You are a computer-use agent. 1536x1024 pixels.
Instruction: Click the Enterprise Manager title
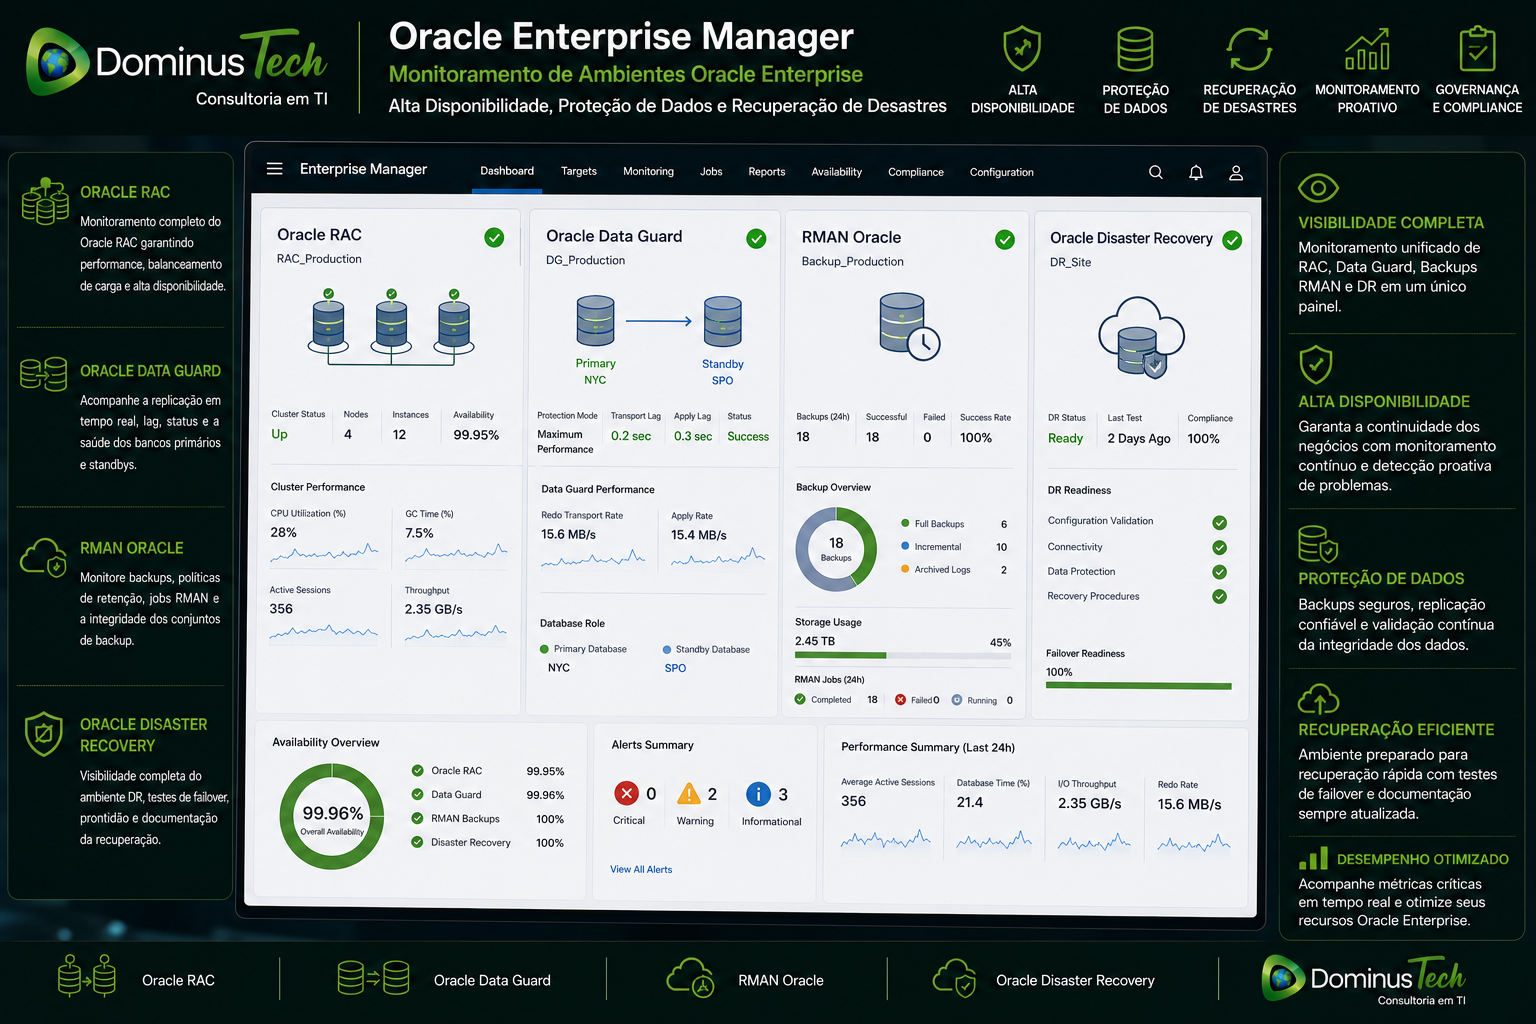[x=363, y=169]
